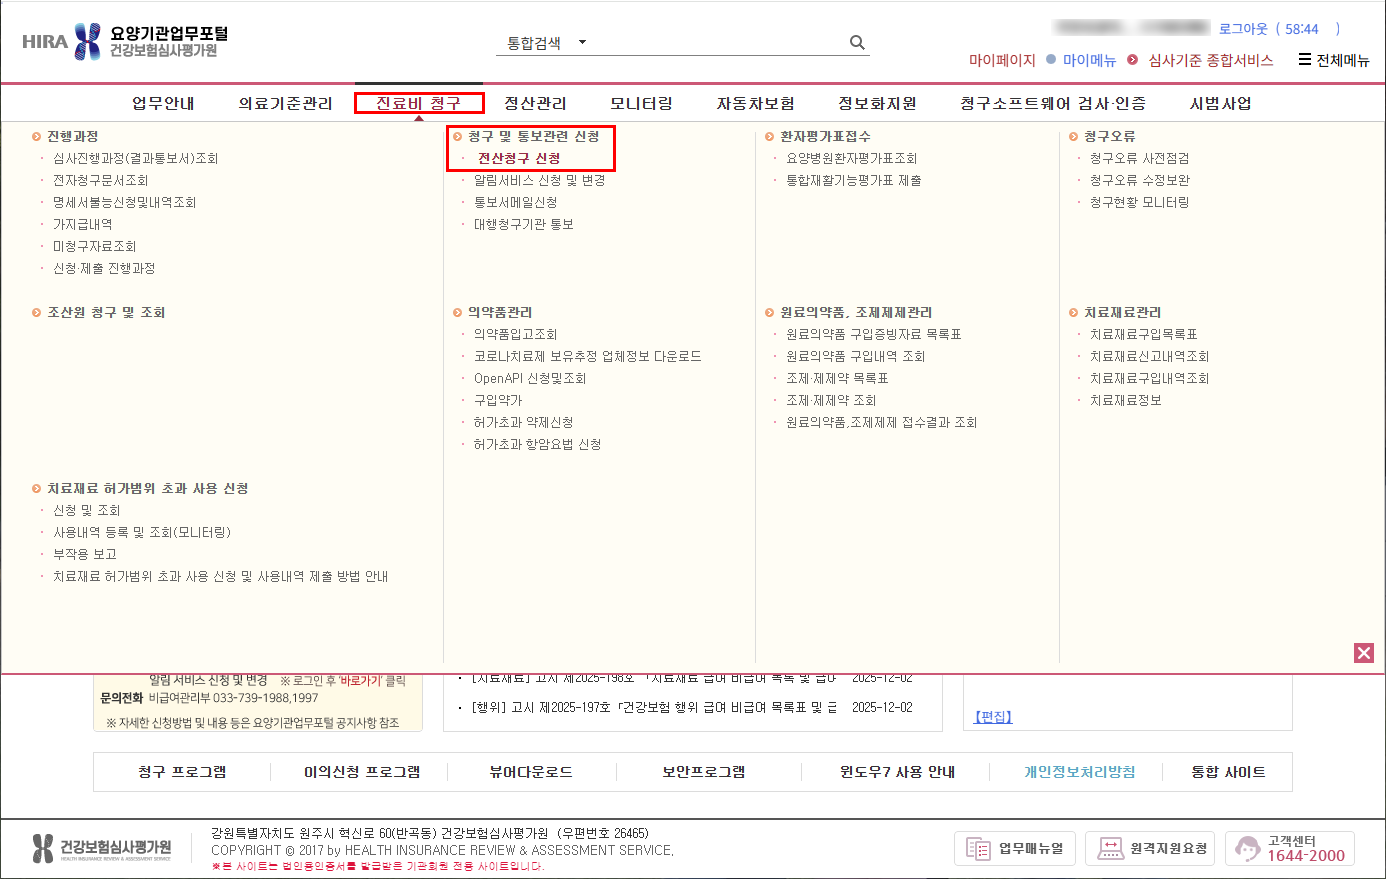Close the mega menu with the X

point(1364,653)
